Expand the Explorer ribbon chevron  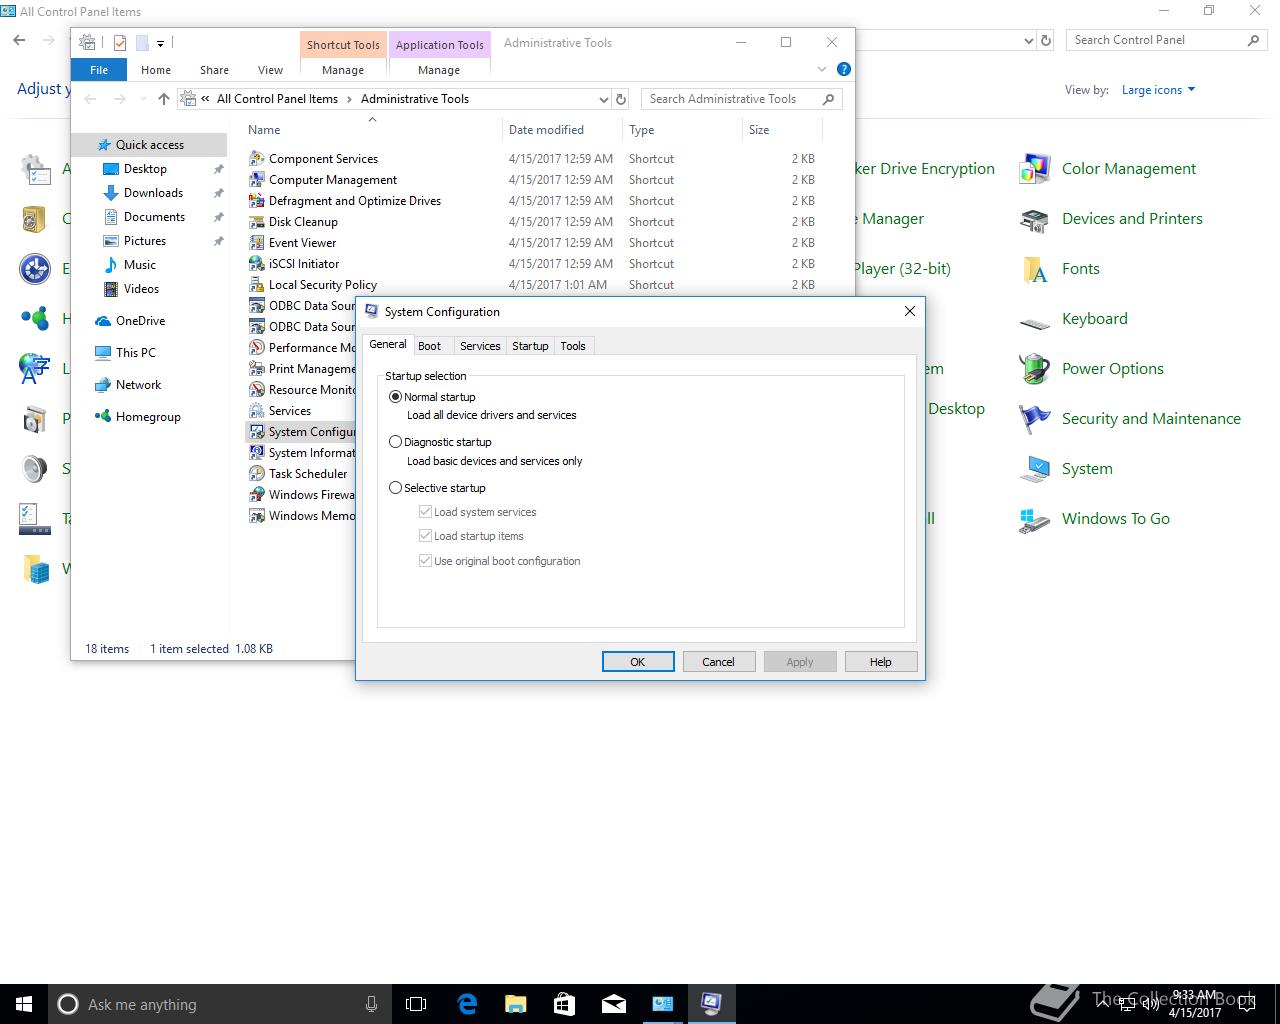click(822, 69)
